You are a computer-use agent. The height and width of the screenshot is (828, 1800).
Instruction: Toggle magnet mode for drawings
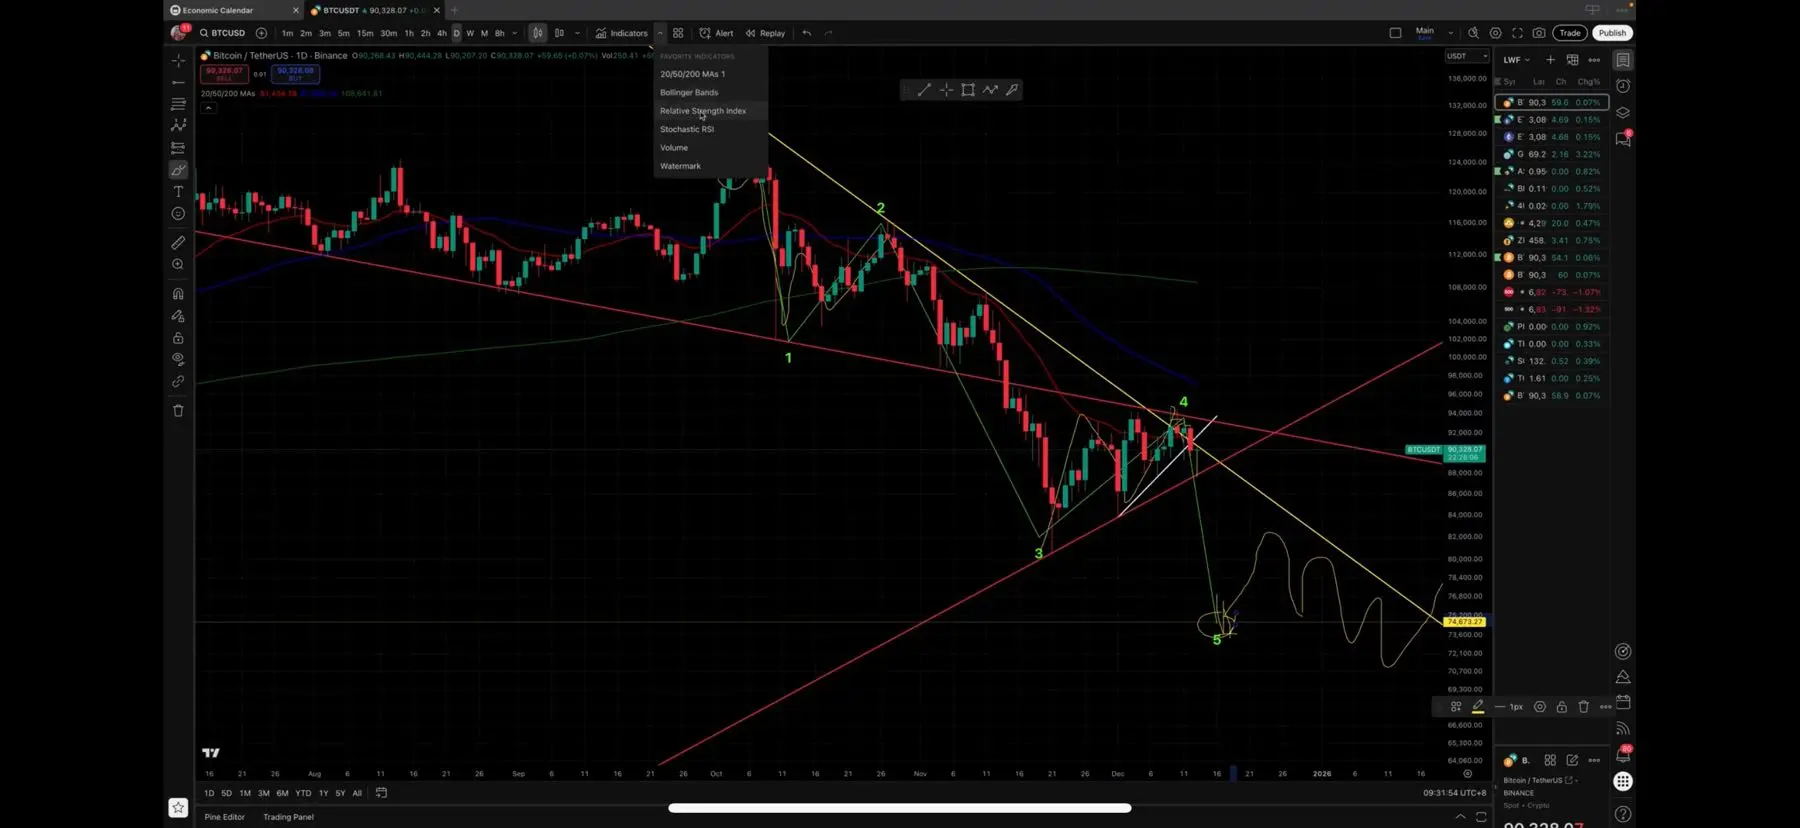(x=178, y=294)
